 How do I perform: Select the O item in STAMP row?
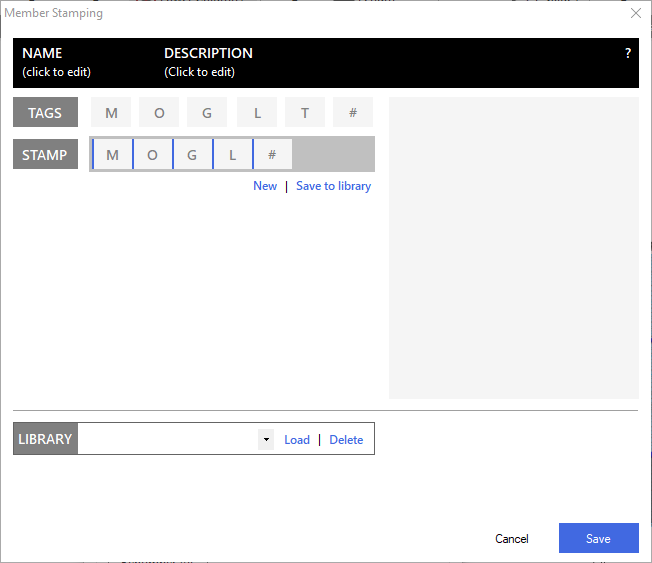coord(153,155)
